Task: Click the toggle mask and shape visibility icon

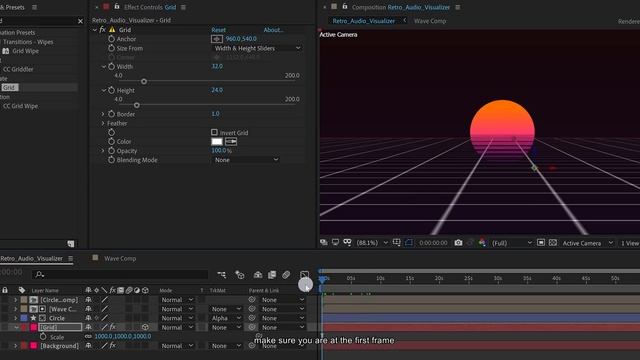Action: click(409, 243)
